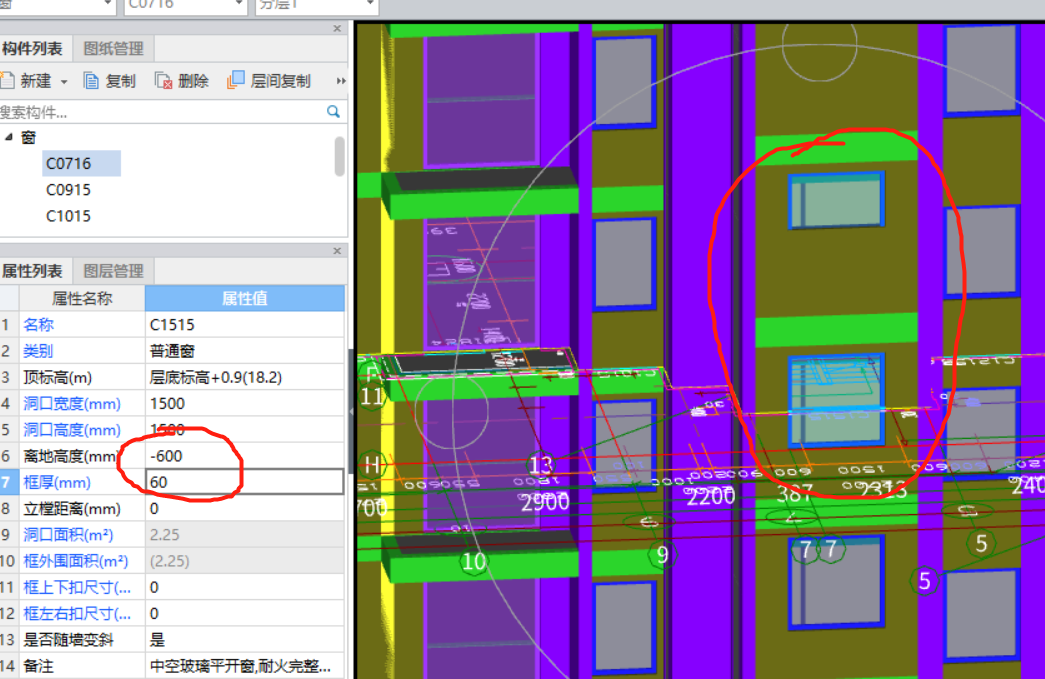Switch to the 属性列表 tab
This screenshot has height=679, width=1045.
click(x=32, y=271)
